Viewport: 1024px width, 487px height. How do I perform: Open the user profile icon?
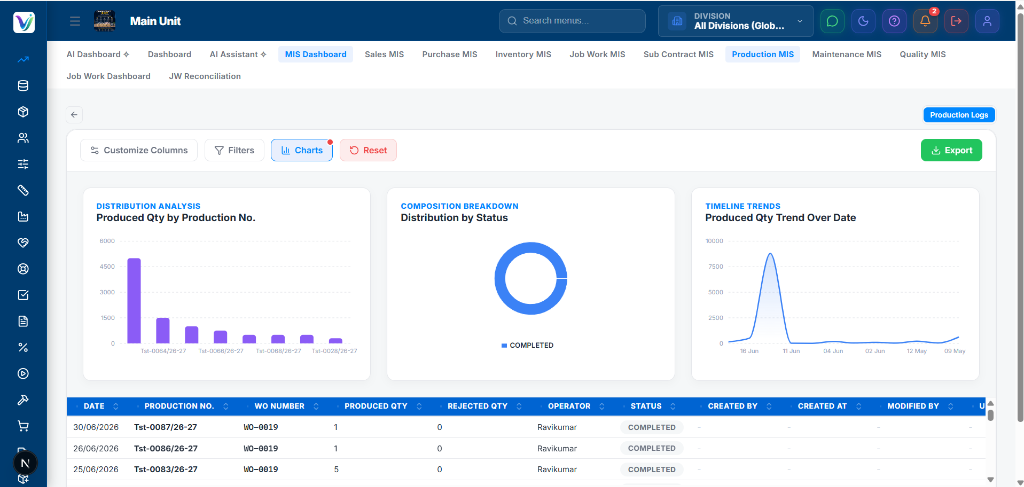tap(987, 21)
